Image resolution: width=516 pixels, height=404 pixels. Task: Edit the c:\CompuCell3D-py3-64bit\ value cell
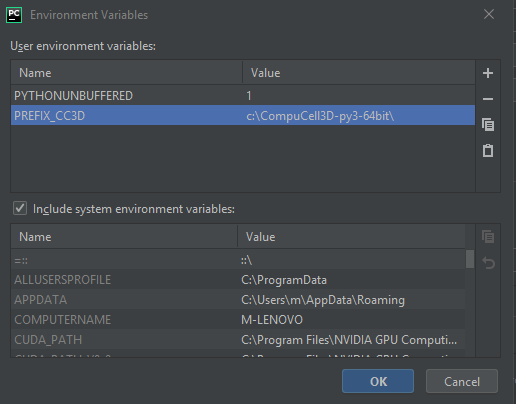(x=359, y=116)
